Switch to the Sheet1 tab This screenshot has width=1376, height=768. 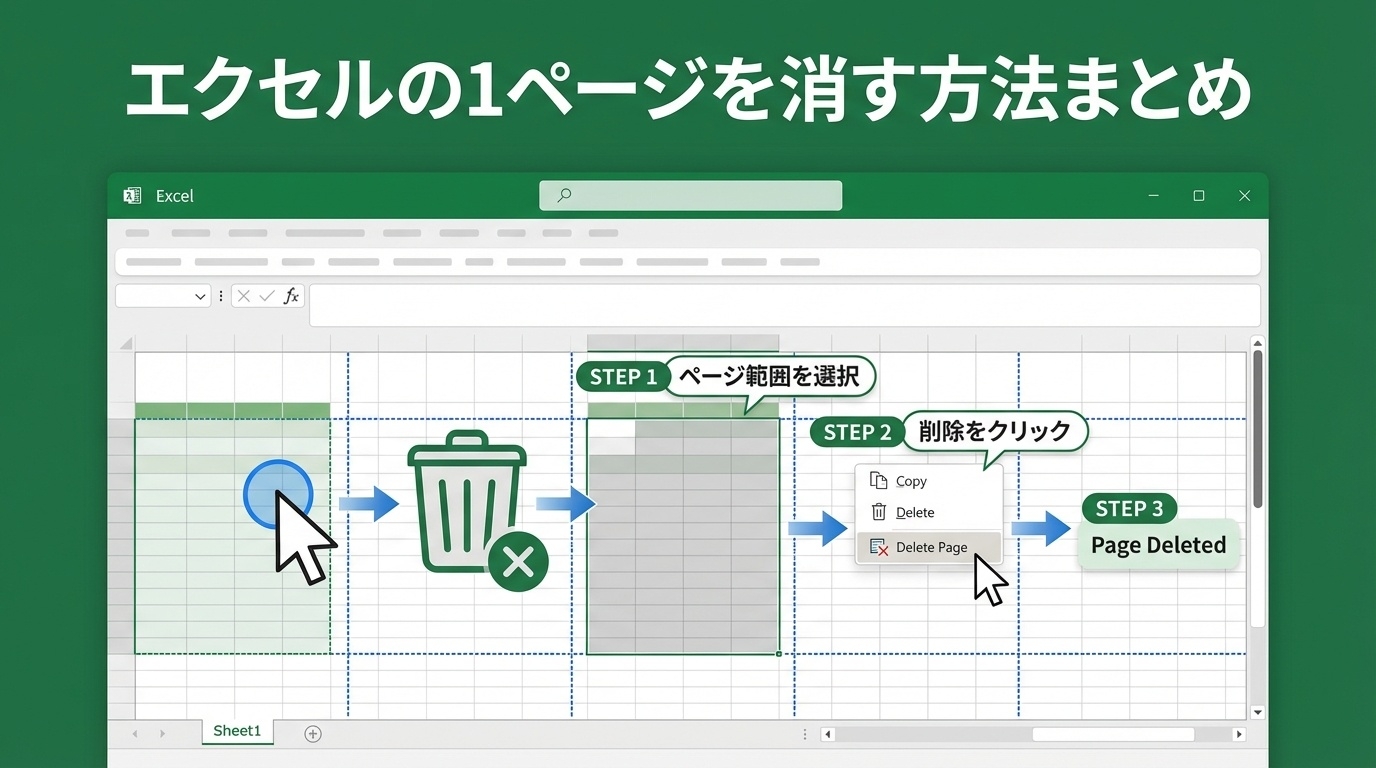click(237, 731)
